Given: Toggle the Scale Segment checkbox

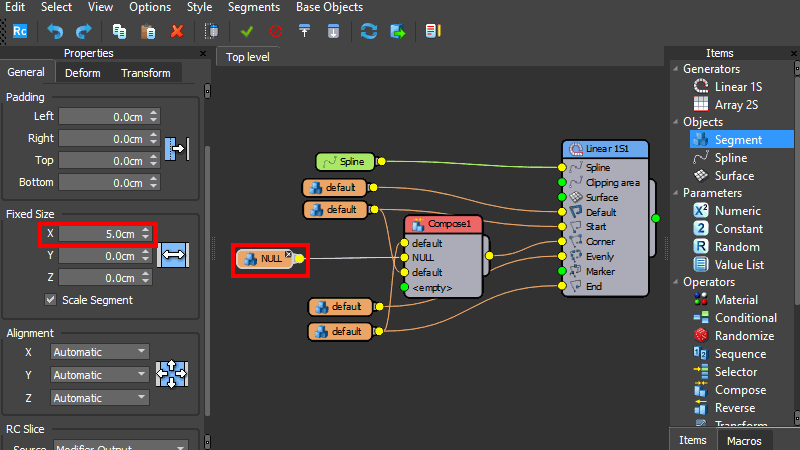Looking at the screenshot, I should [51, 300].
